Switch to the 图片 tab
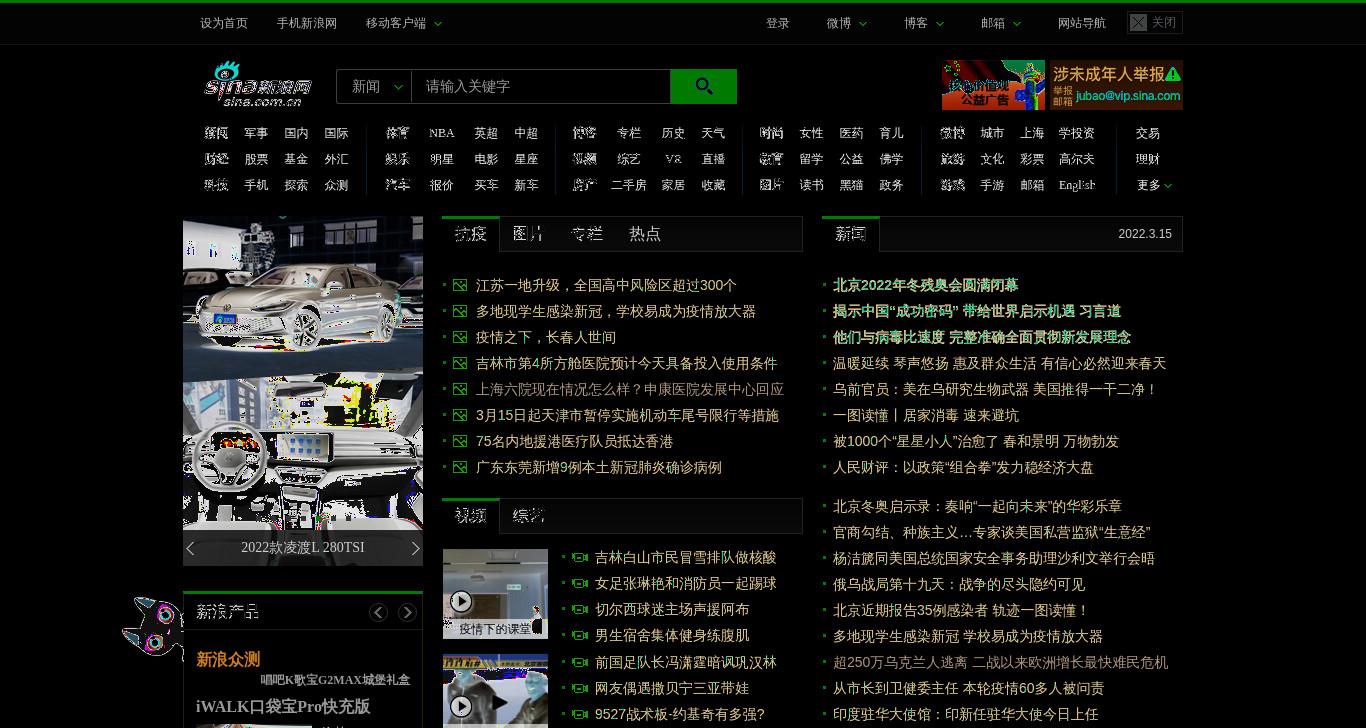Viewport: 1366px width, 728px height. pos(528,233)
